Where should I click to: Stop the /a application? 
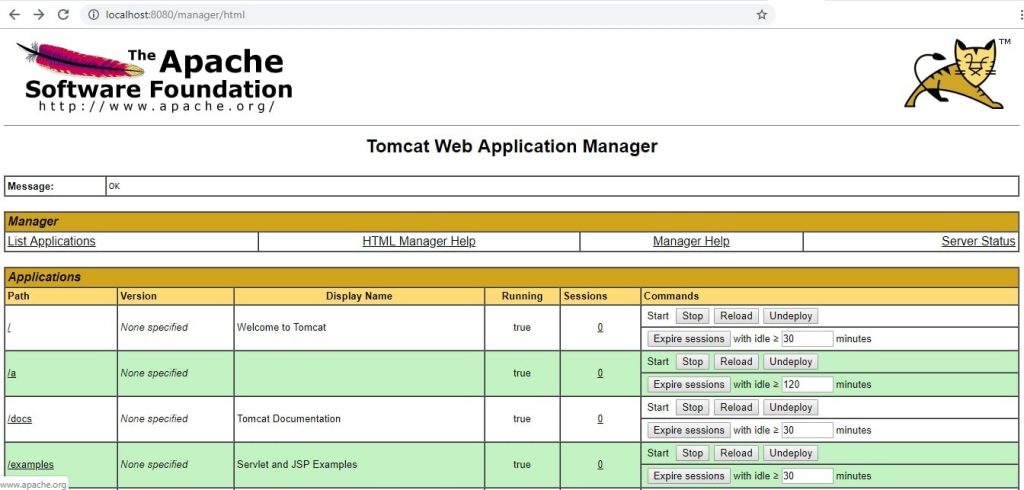click(692, 362)
